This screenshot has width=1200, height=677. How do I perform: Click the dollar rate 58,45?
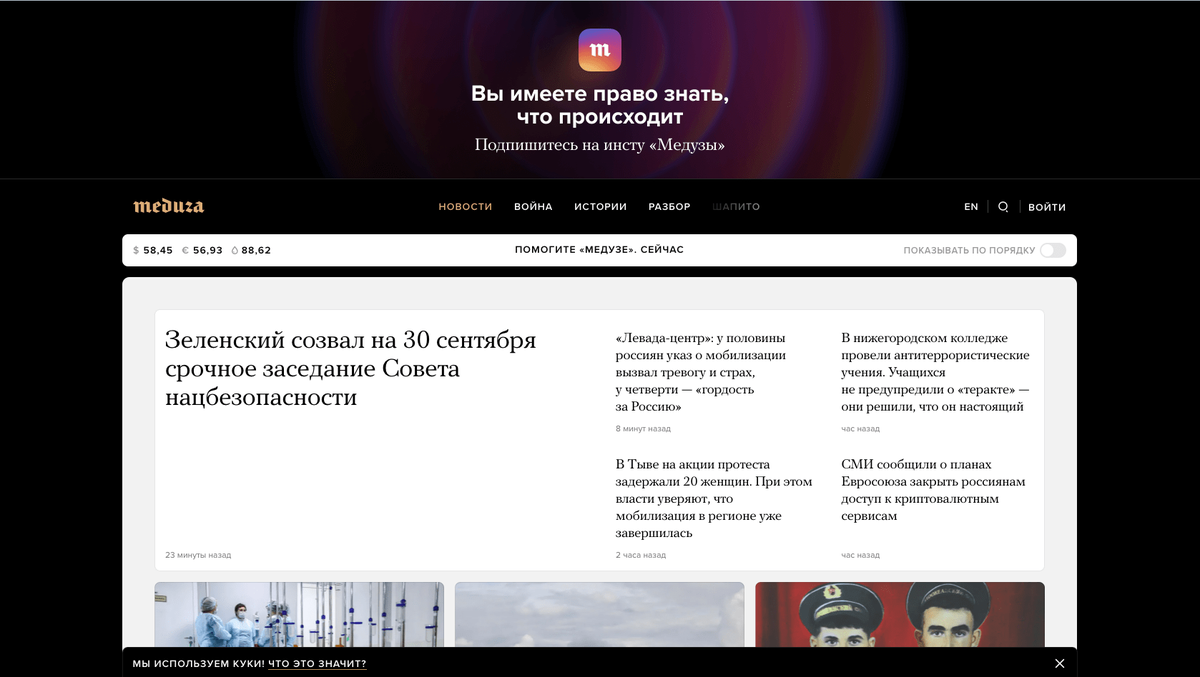point(153,250)
